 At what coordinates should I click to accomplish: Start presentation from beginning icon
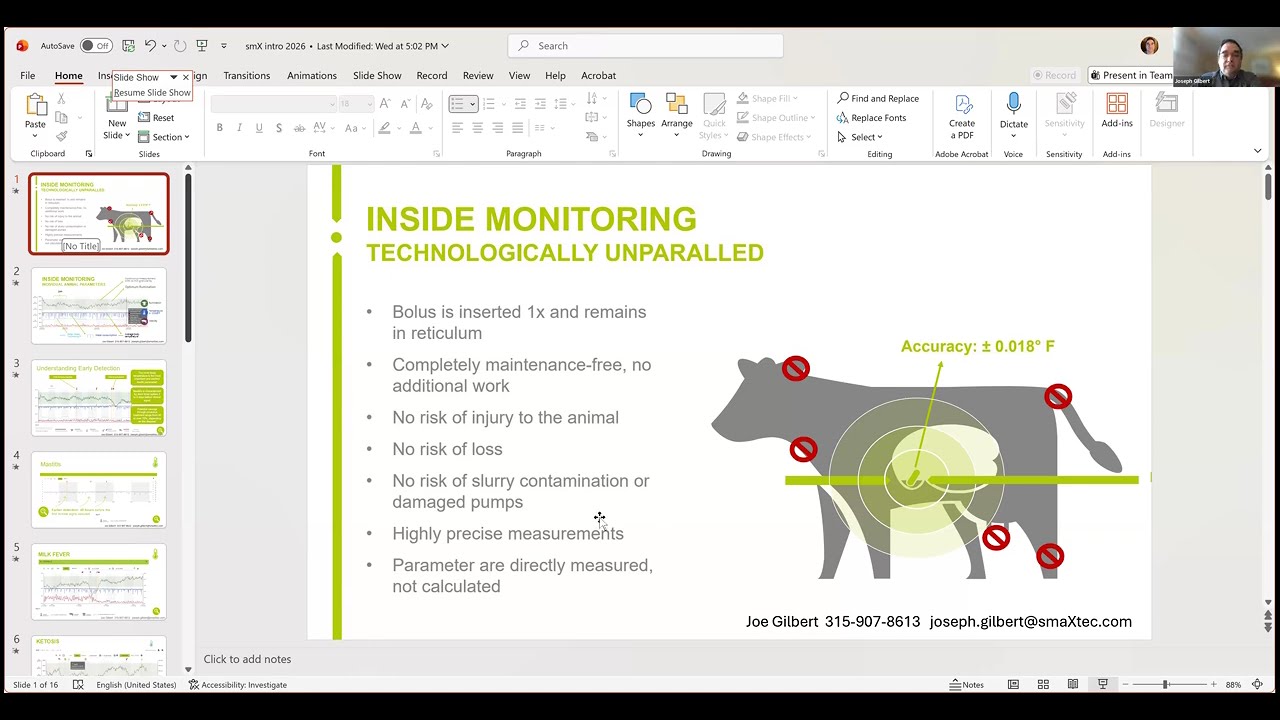click(202, 46)
